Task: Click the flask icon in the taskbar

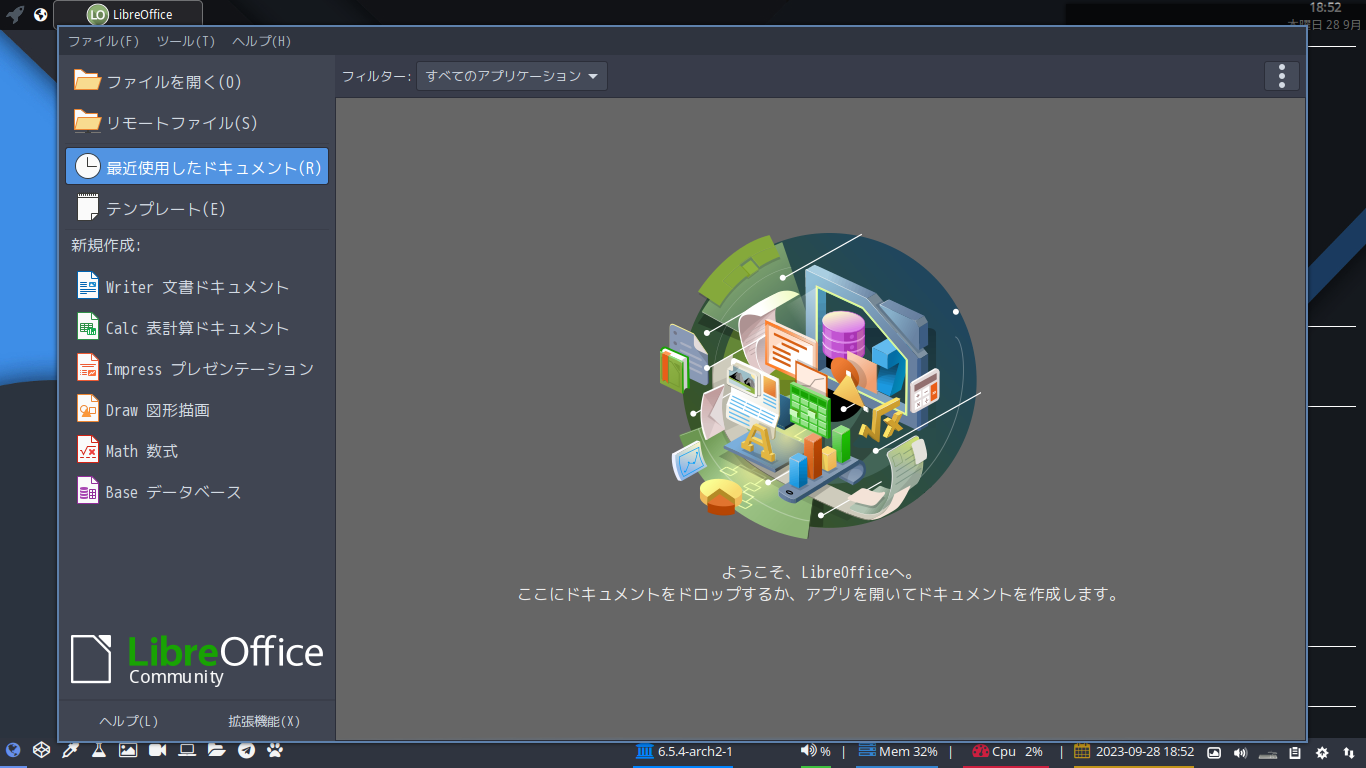Action: point(99,750)
